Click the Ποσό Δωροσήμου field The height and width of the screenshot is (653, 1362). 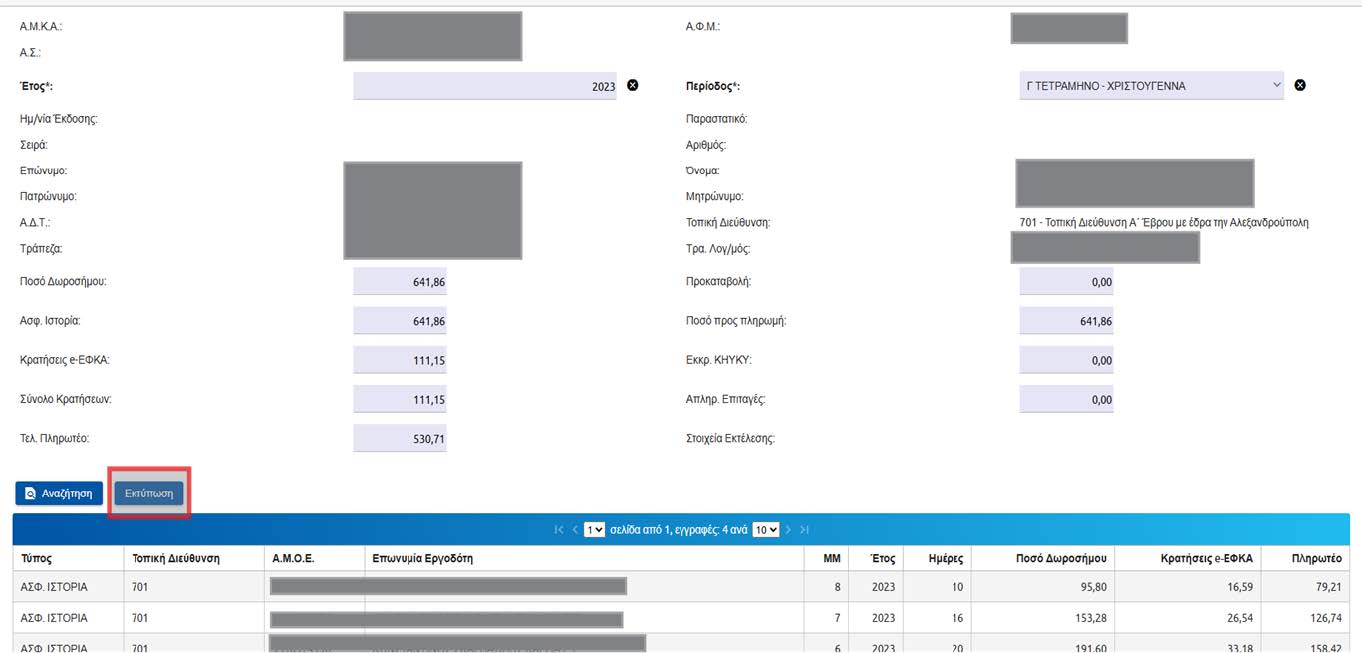tap(400, 283)
